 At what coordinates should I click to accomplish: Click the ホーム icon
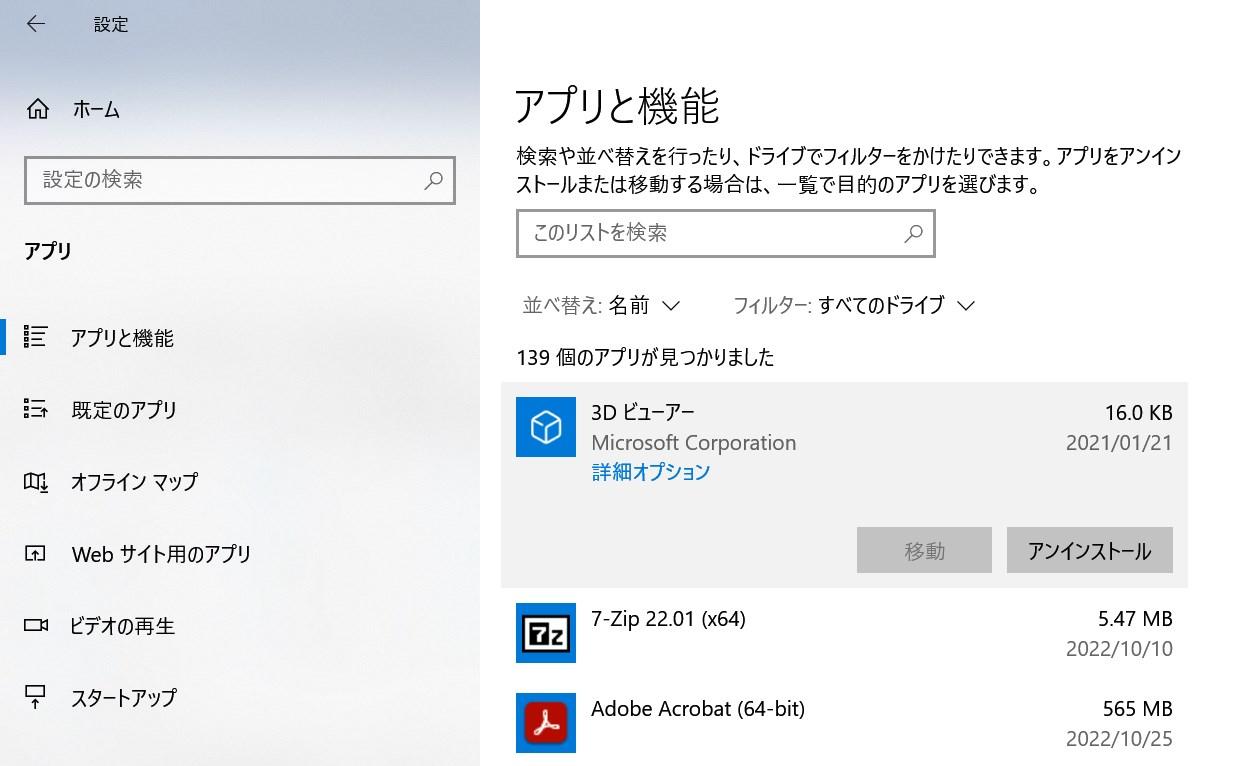click(x=35, y=110)
